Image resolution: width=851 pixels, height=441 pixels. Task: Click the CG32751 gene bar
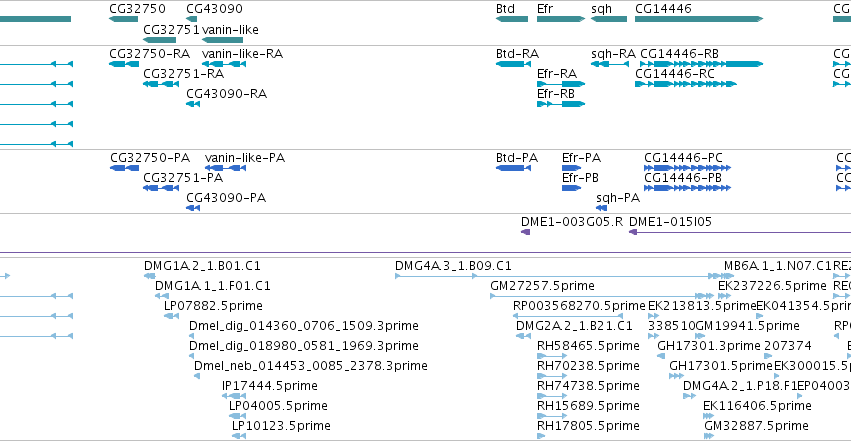[160, 40]
